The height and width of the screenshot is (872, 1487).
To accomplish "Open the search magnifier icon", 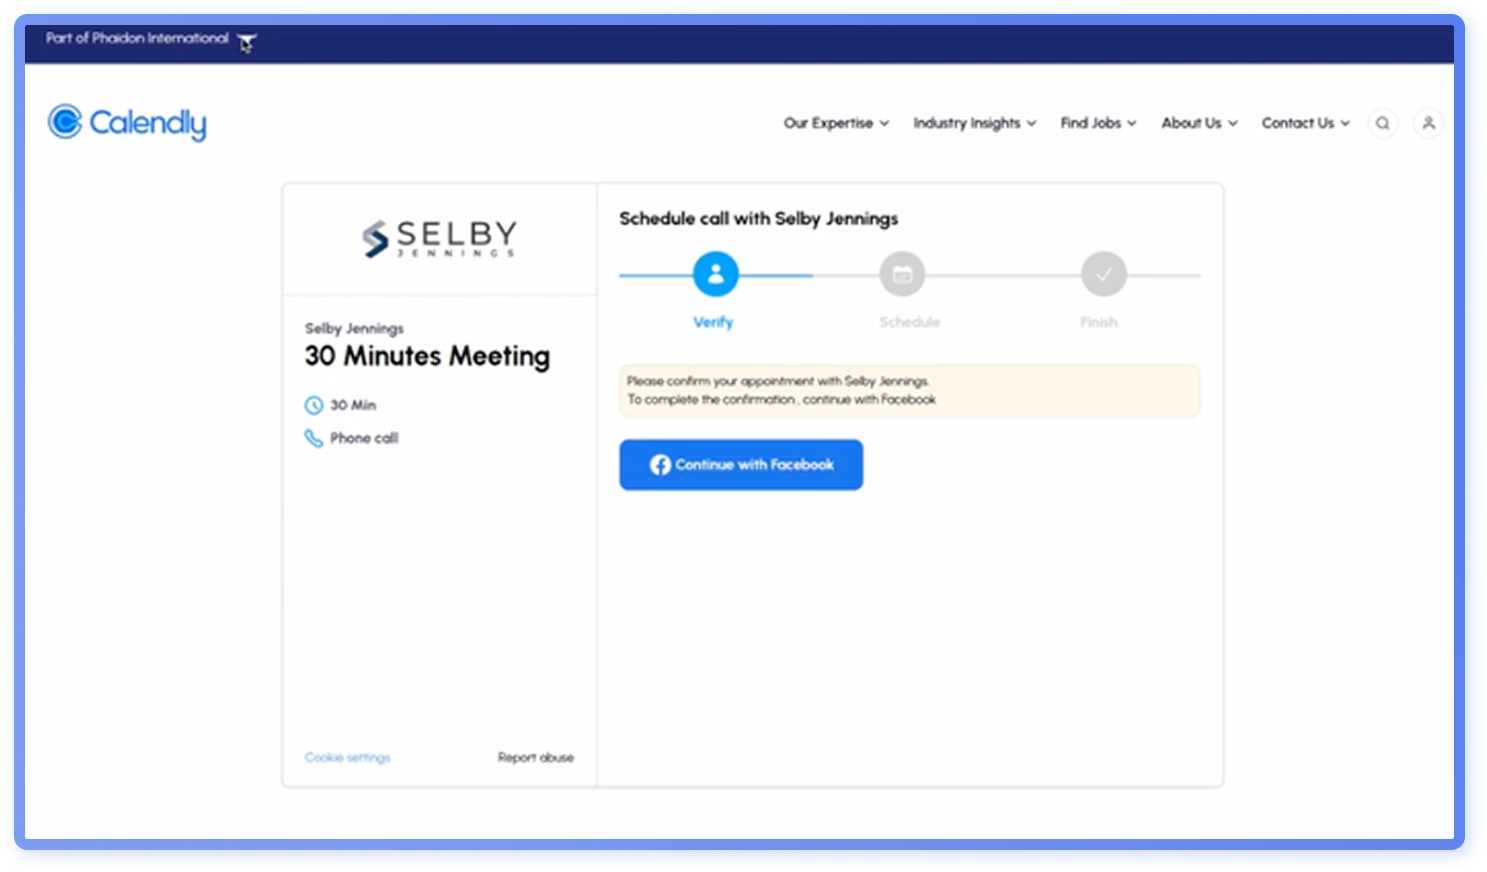I will pos(1382,123).
